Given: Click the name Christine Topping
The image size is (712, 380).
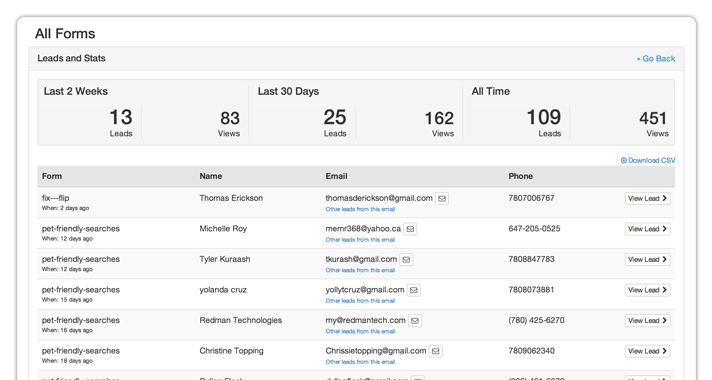Looking at the screenshot, I should (231, 350).
